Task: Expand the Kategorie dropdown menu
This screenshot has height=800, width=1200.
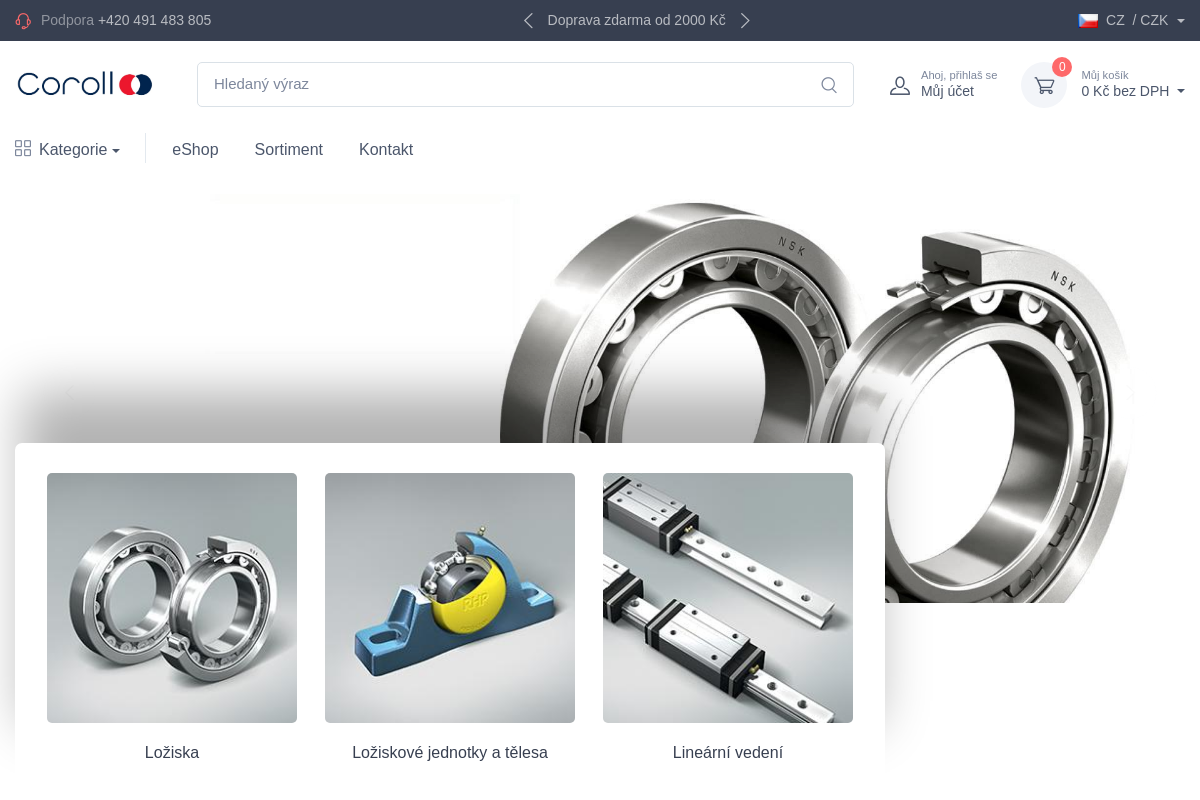Action: [x=80, y=150]
